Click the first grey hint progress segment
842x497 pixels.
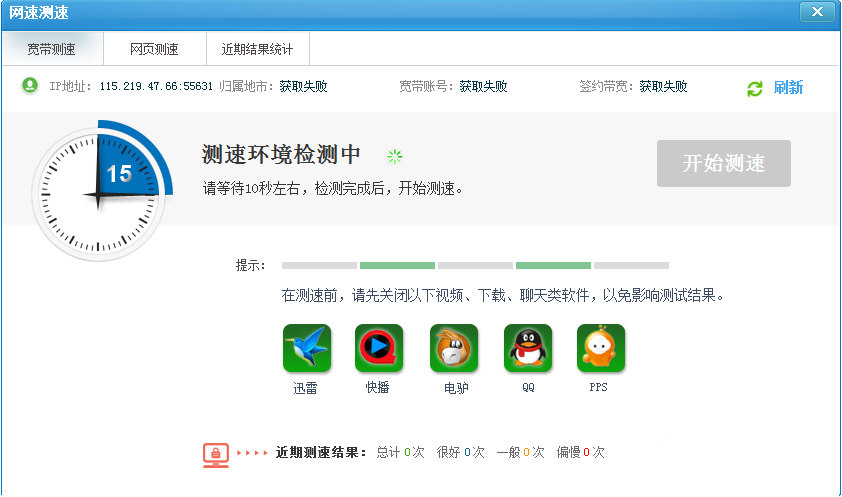[x=319, y=265]
